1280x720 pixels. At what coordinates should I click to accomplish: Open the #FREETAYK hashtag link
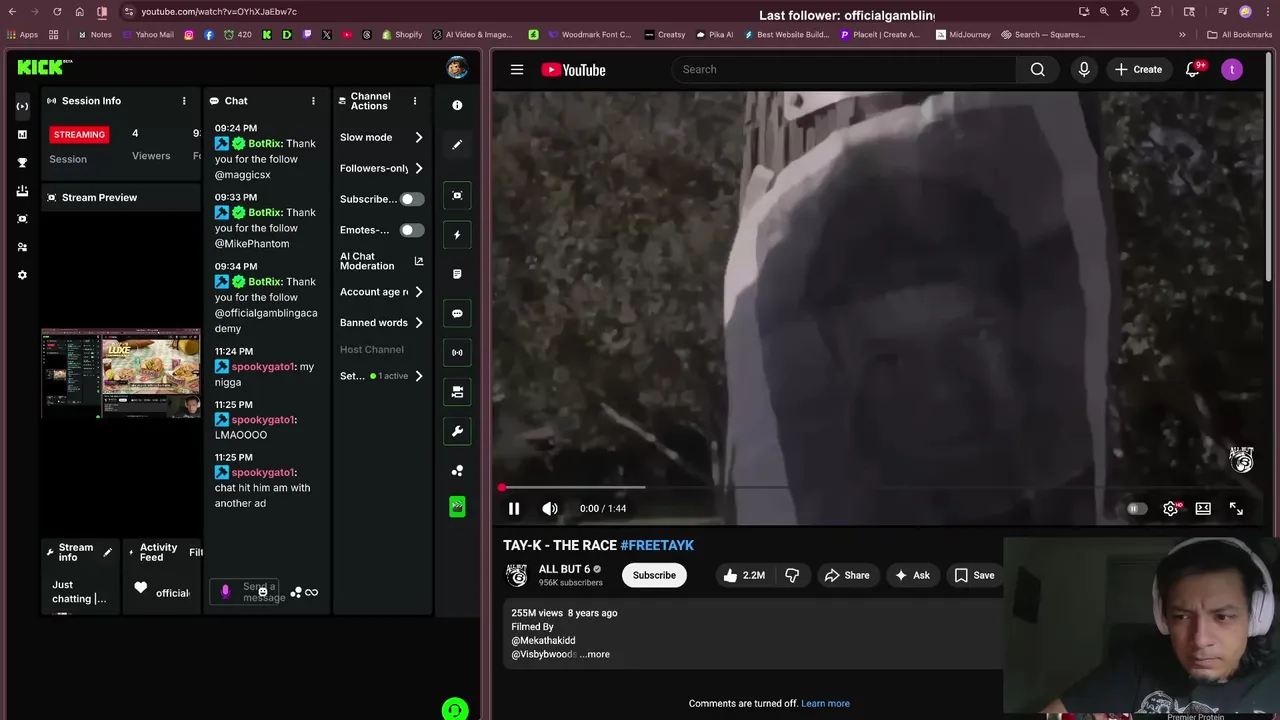(x=657, y=545)
